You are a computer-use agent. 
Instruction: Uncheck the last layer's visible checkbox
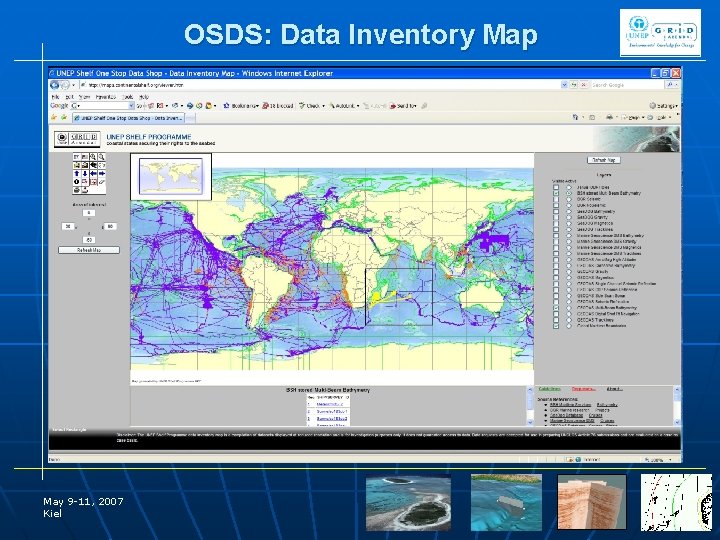[x=556, y=326]
